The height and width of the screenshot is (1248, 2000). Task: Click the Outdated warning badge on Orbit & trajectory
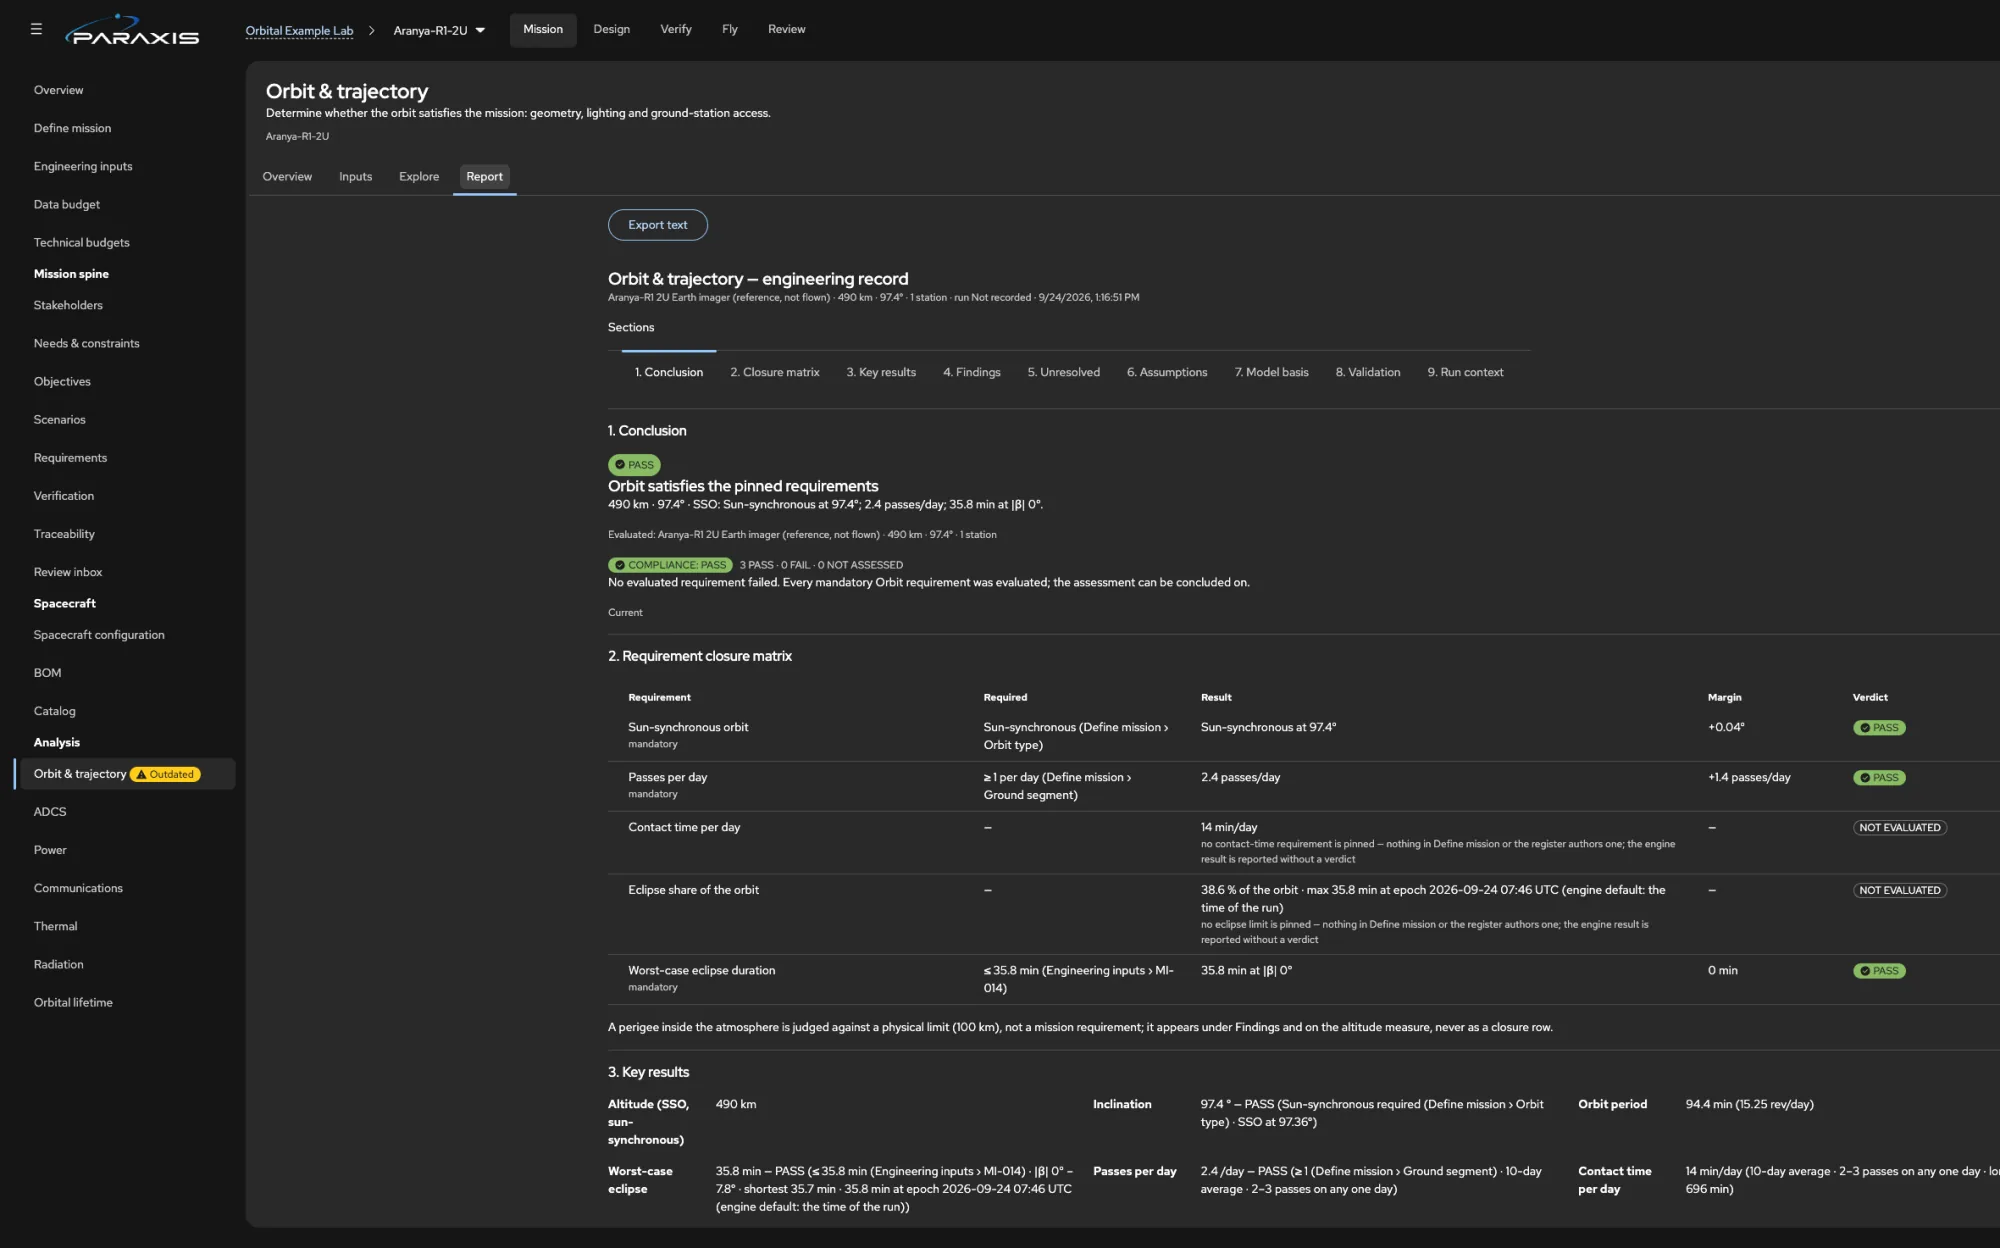165,774
